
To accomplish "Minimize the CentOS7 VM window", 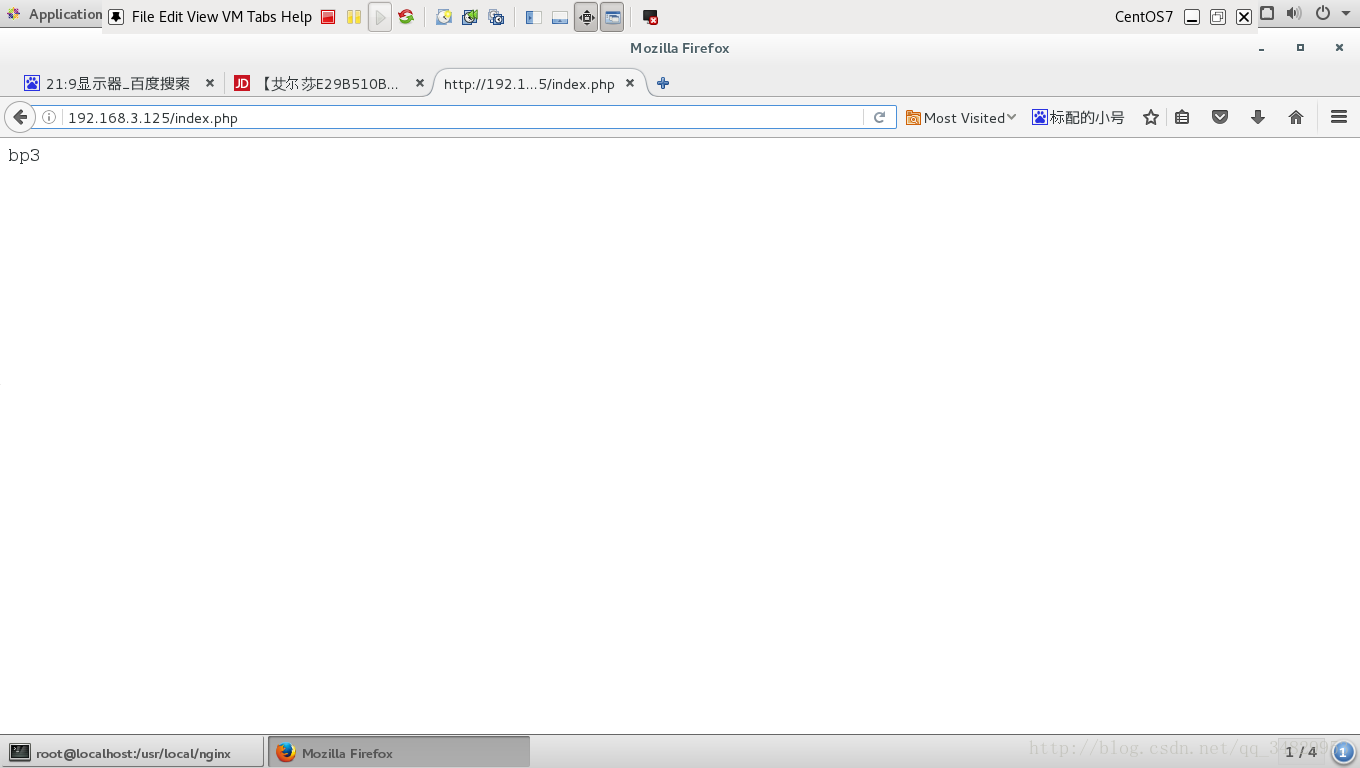I will click(x=1192, y=17).
